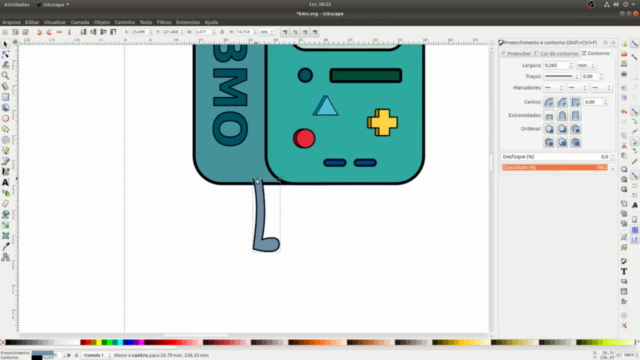Select the Spiral tool

pos(5,140)
